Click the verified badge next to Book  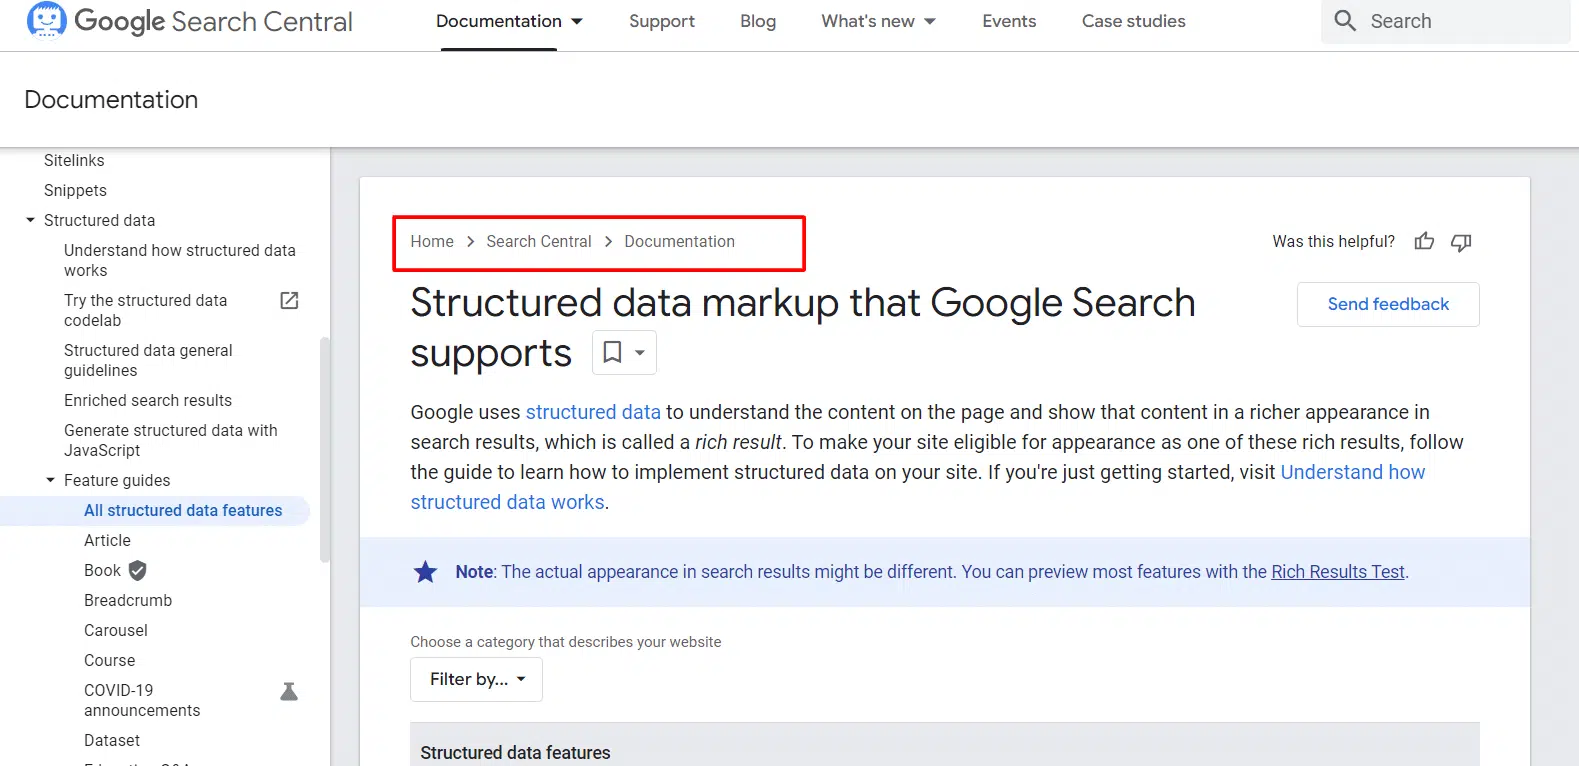point(138,570)
